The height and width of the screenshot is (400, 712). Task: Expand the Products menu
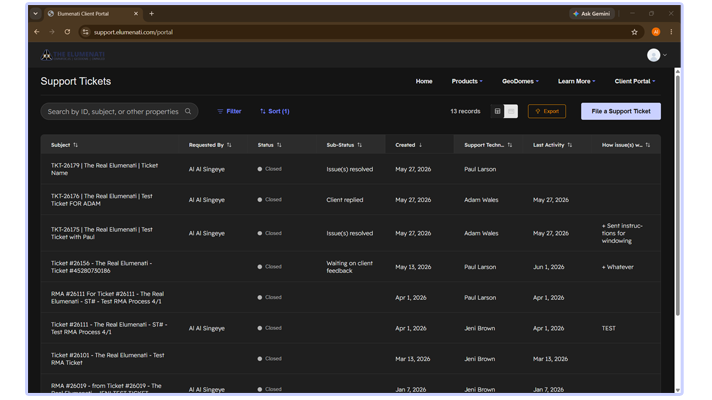[x=467, y=81]
